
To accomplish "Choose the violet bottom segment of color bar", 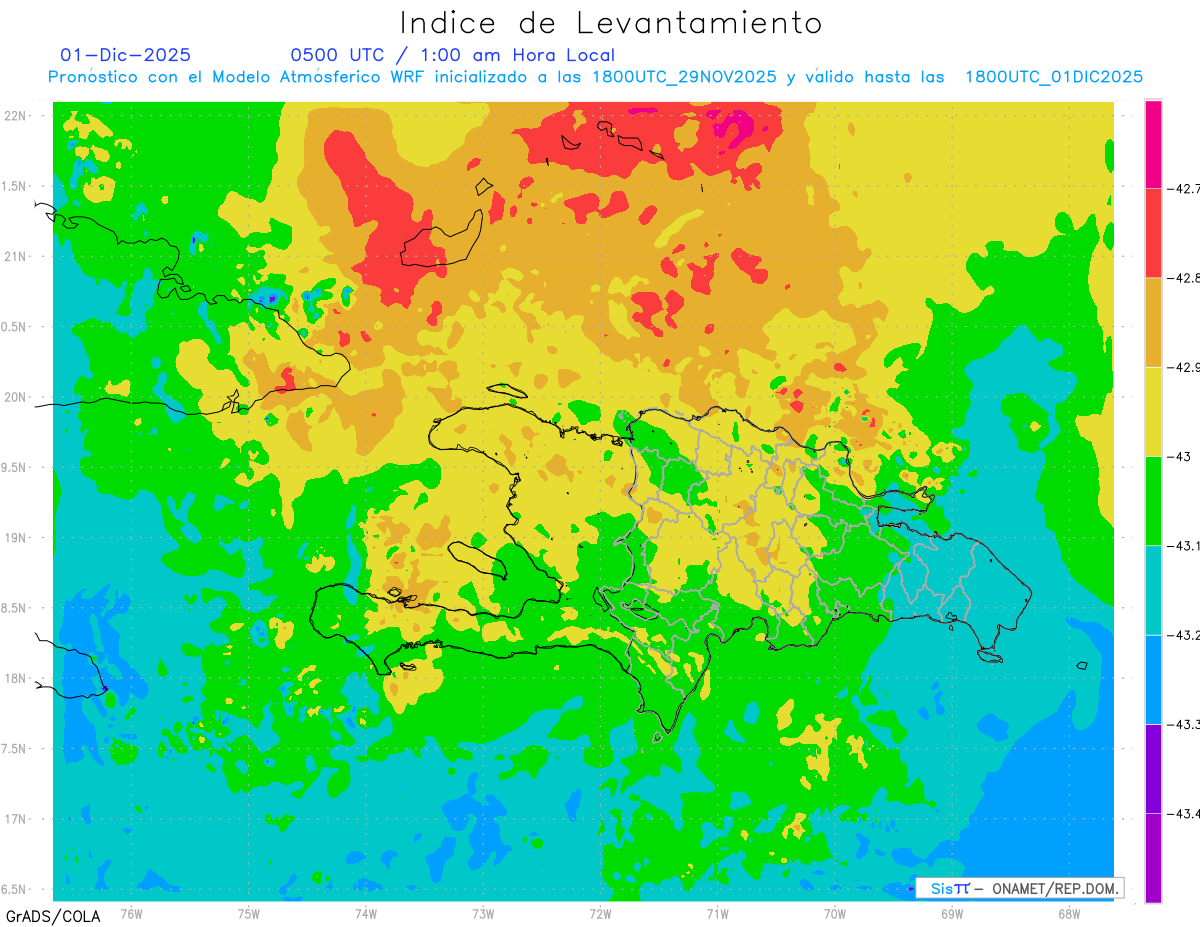I will (x=1153, y=857).
